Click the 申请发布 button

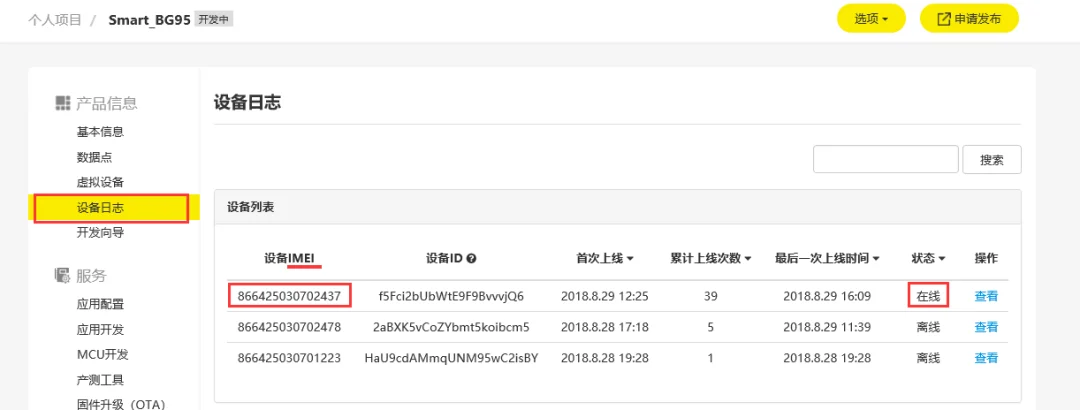(x=969, y=19)
